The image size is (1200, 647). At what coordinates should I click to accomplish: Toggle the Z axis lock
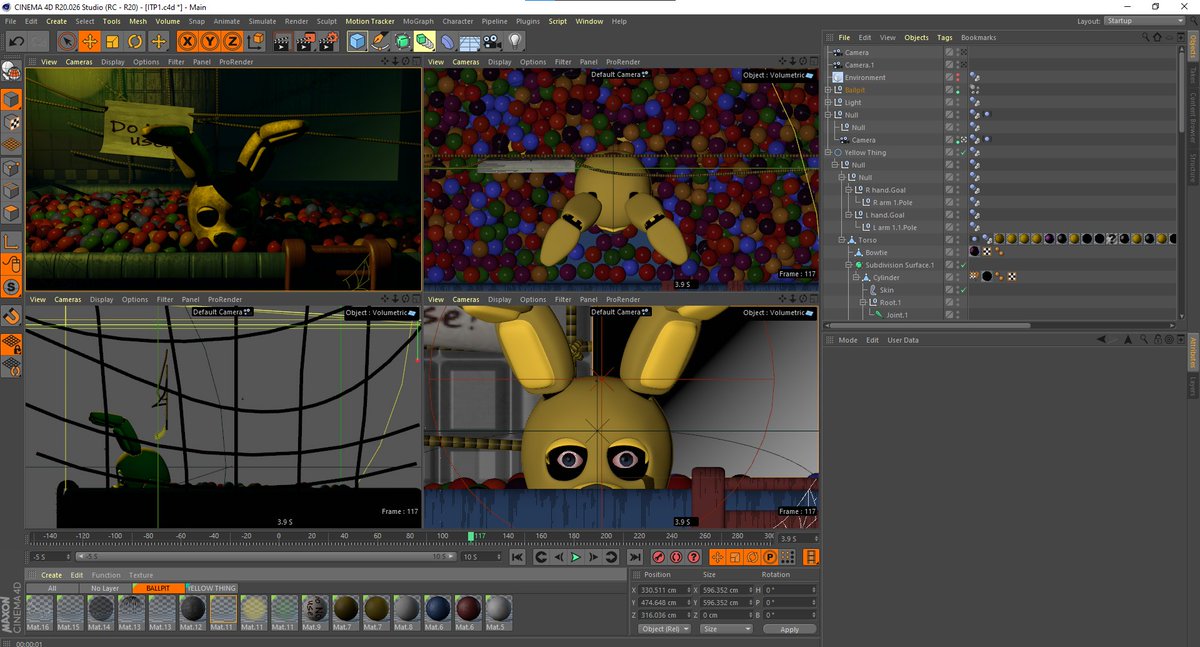coord(232,41)
